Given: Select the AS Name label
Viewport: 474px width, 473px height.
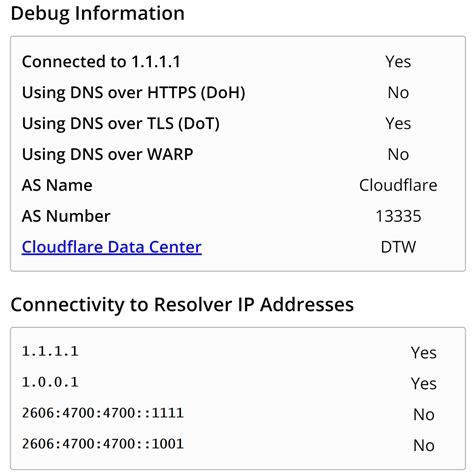Looking at the screenshot, I should (57, 185).
